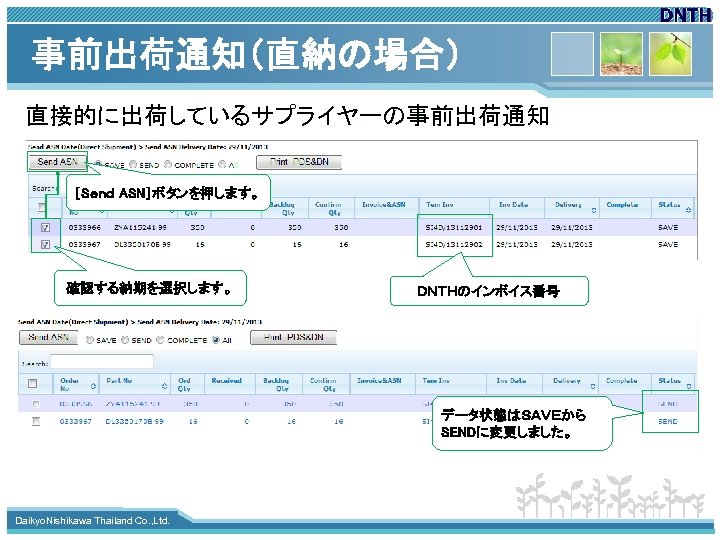Click Complete column header in lower table
Viewport: 720px width, 540px height.
(621, 381)
